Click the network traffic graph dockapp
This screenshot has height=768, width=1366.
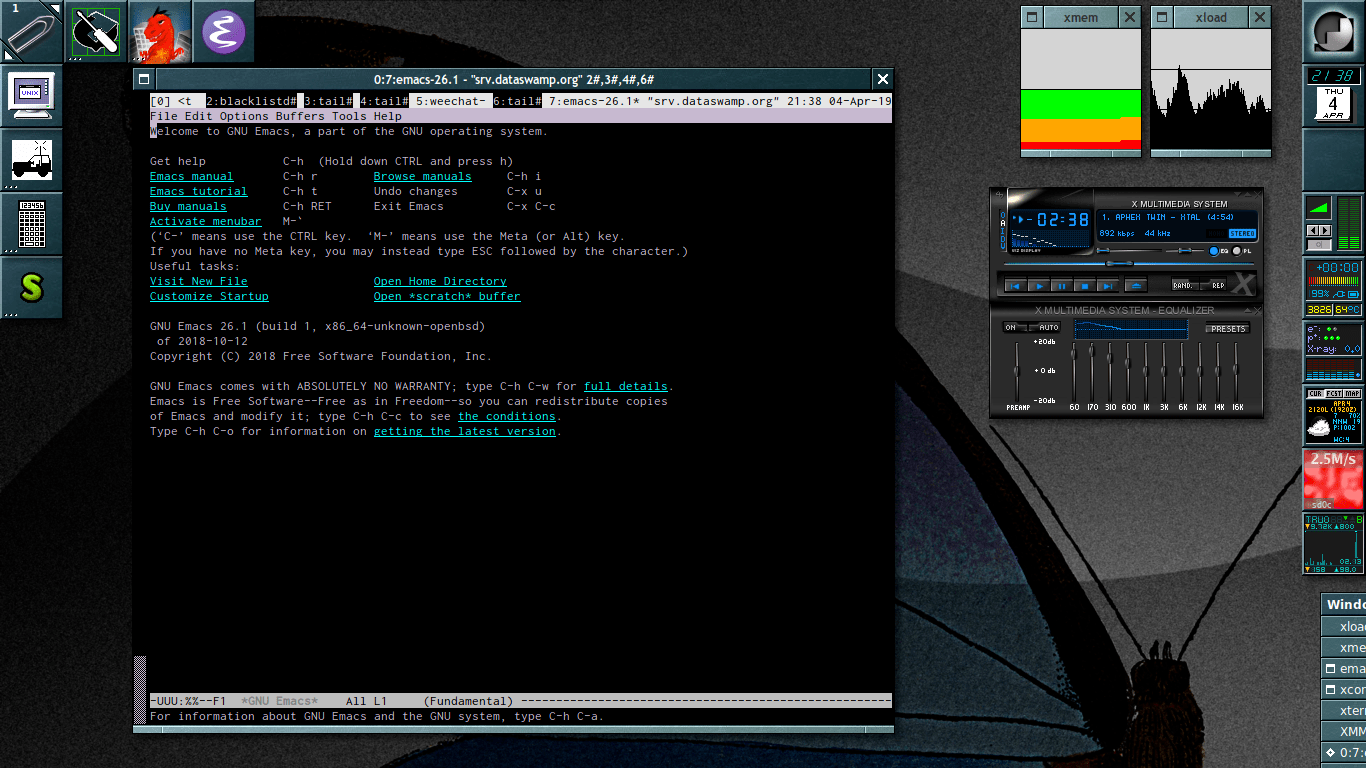1334,544
